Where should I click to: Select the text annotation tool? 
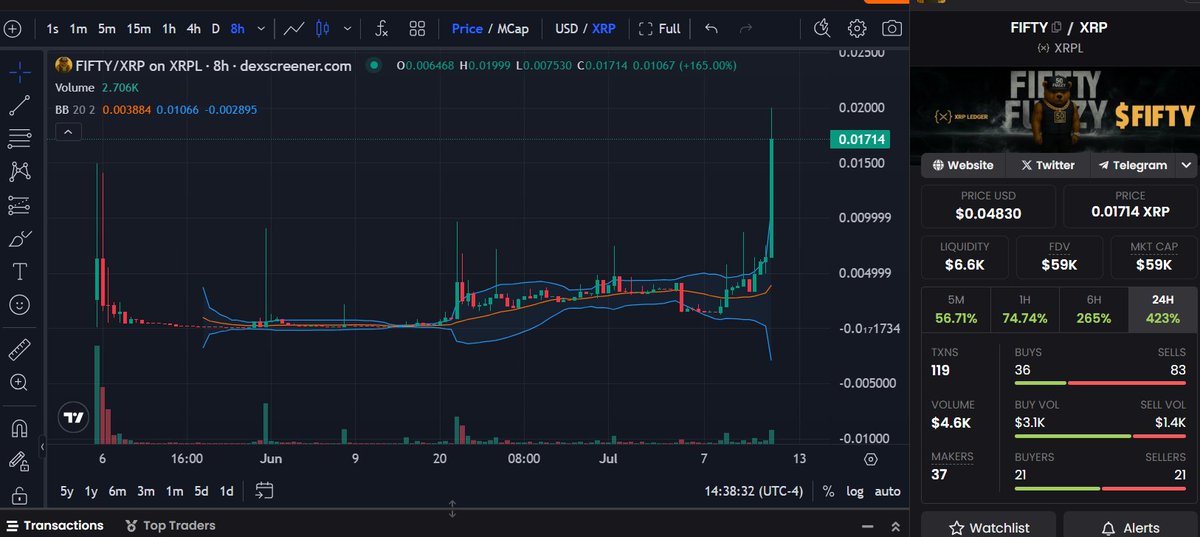coord(19,271)
